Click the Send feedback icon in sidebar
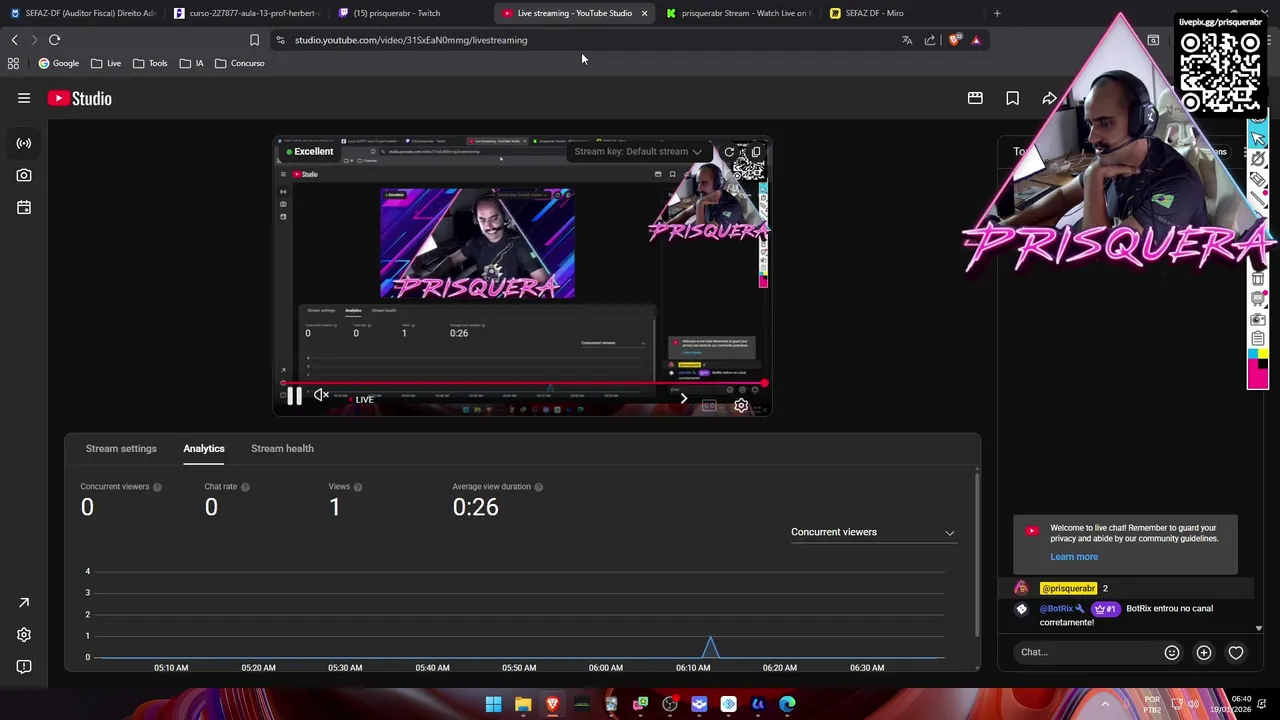This screenshot has width=1280, height=720. point(24,667)
